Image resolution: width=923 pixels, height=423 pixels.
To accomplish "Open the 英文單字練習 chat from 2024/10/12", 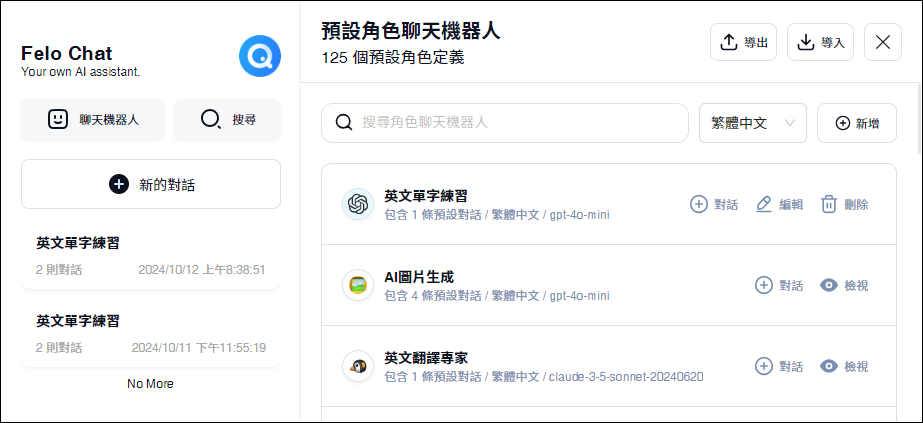I will 151,255.
